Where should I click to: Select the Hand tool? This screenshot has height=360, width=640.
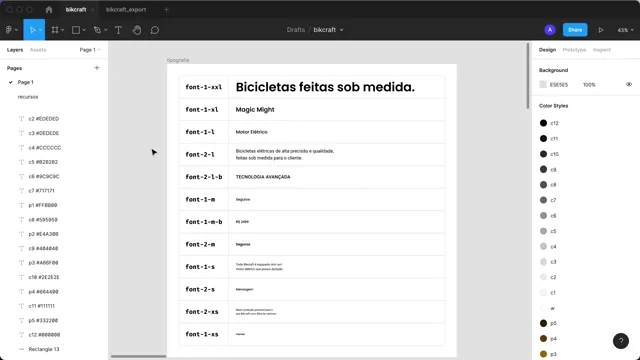(137, 30)
